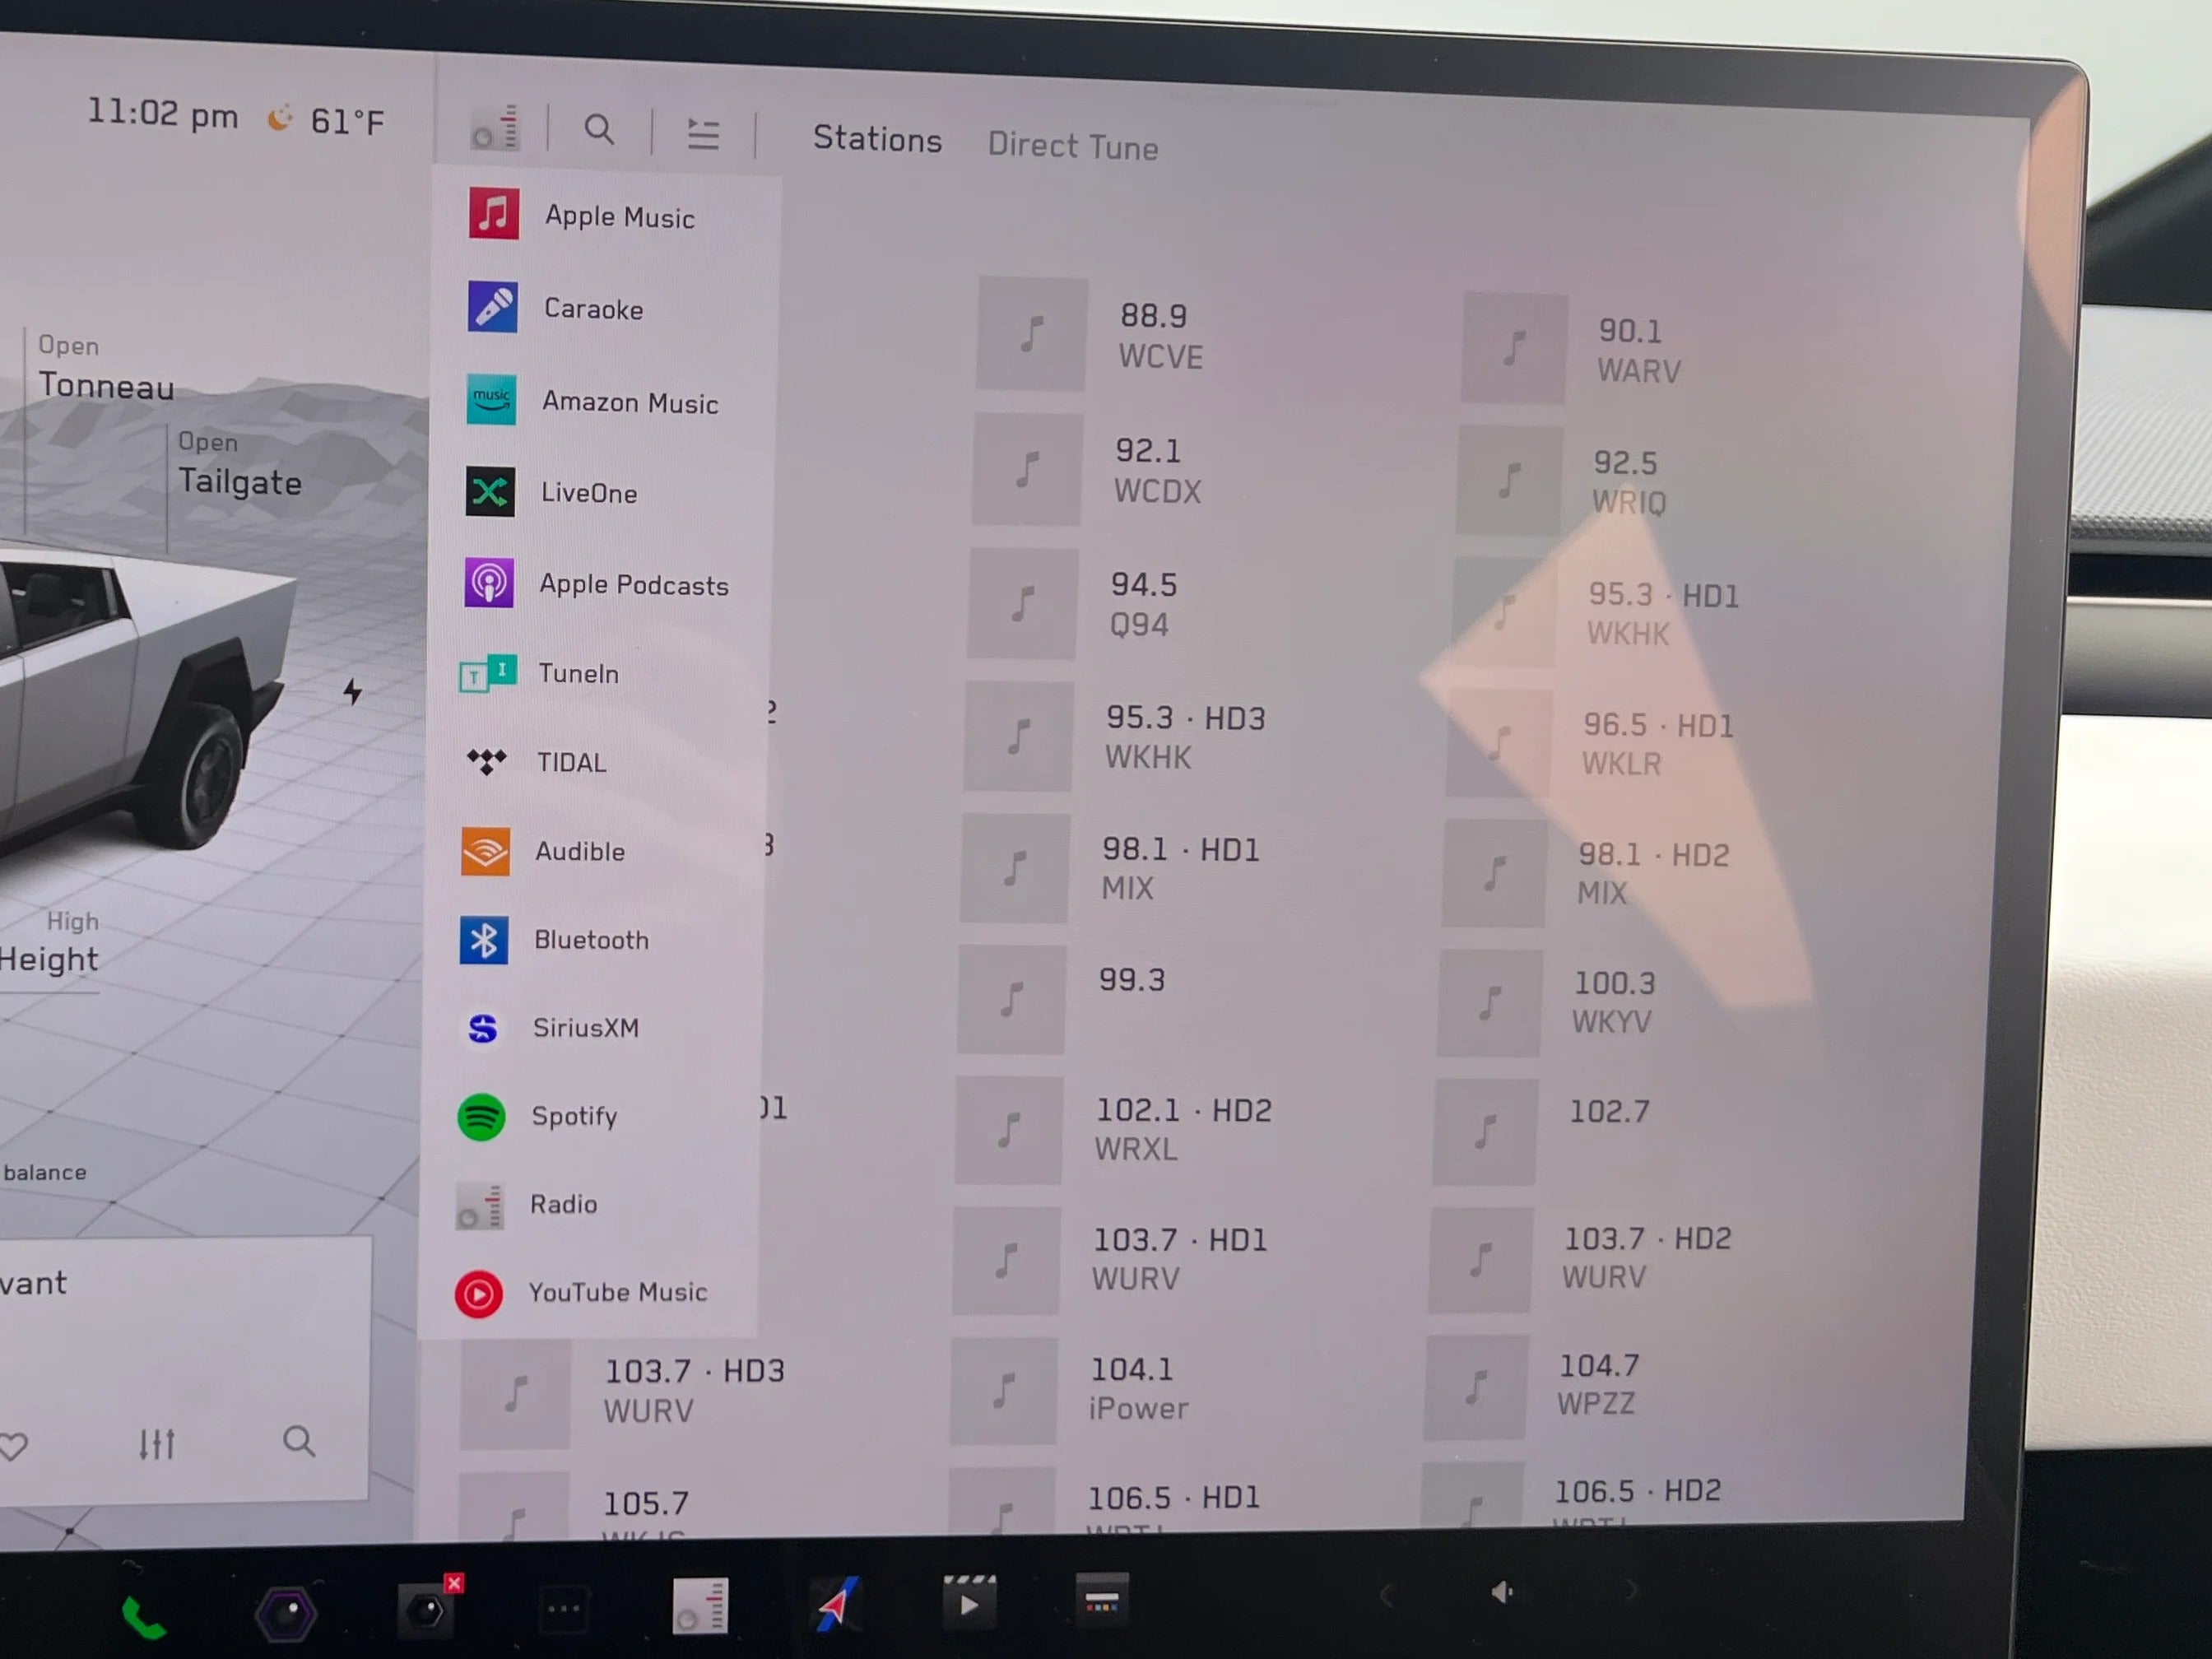This screenshot has width=2212, height=1659.
Task: Open YouTube Music app
Action: point(616,1293)
